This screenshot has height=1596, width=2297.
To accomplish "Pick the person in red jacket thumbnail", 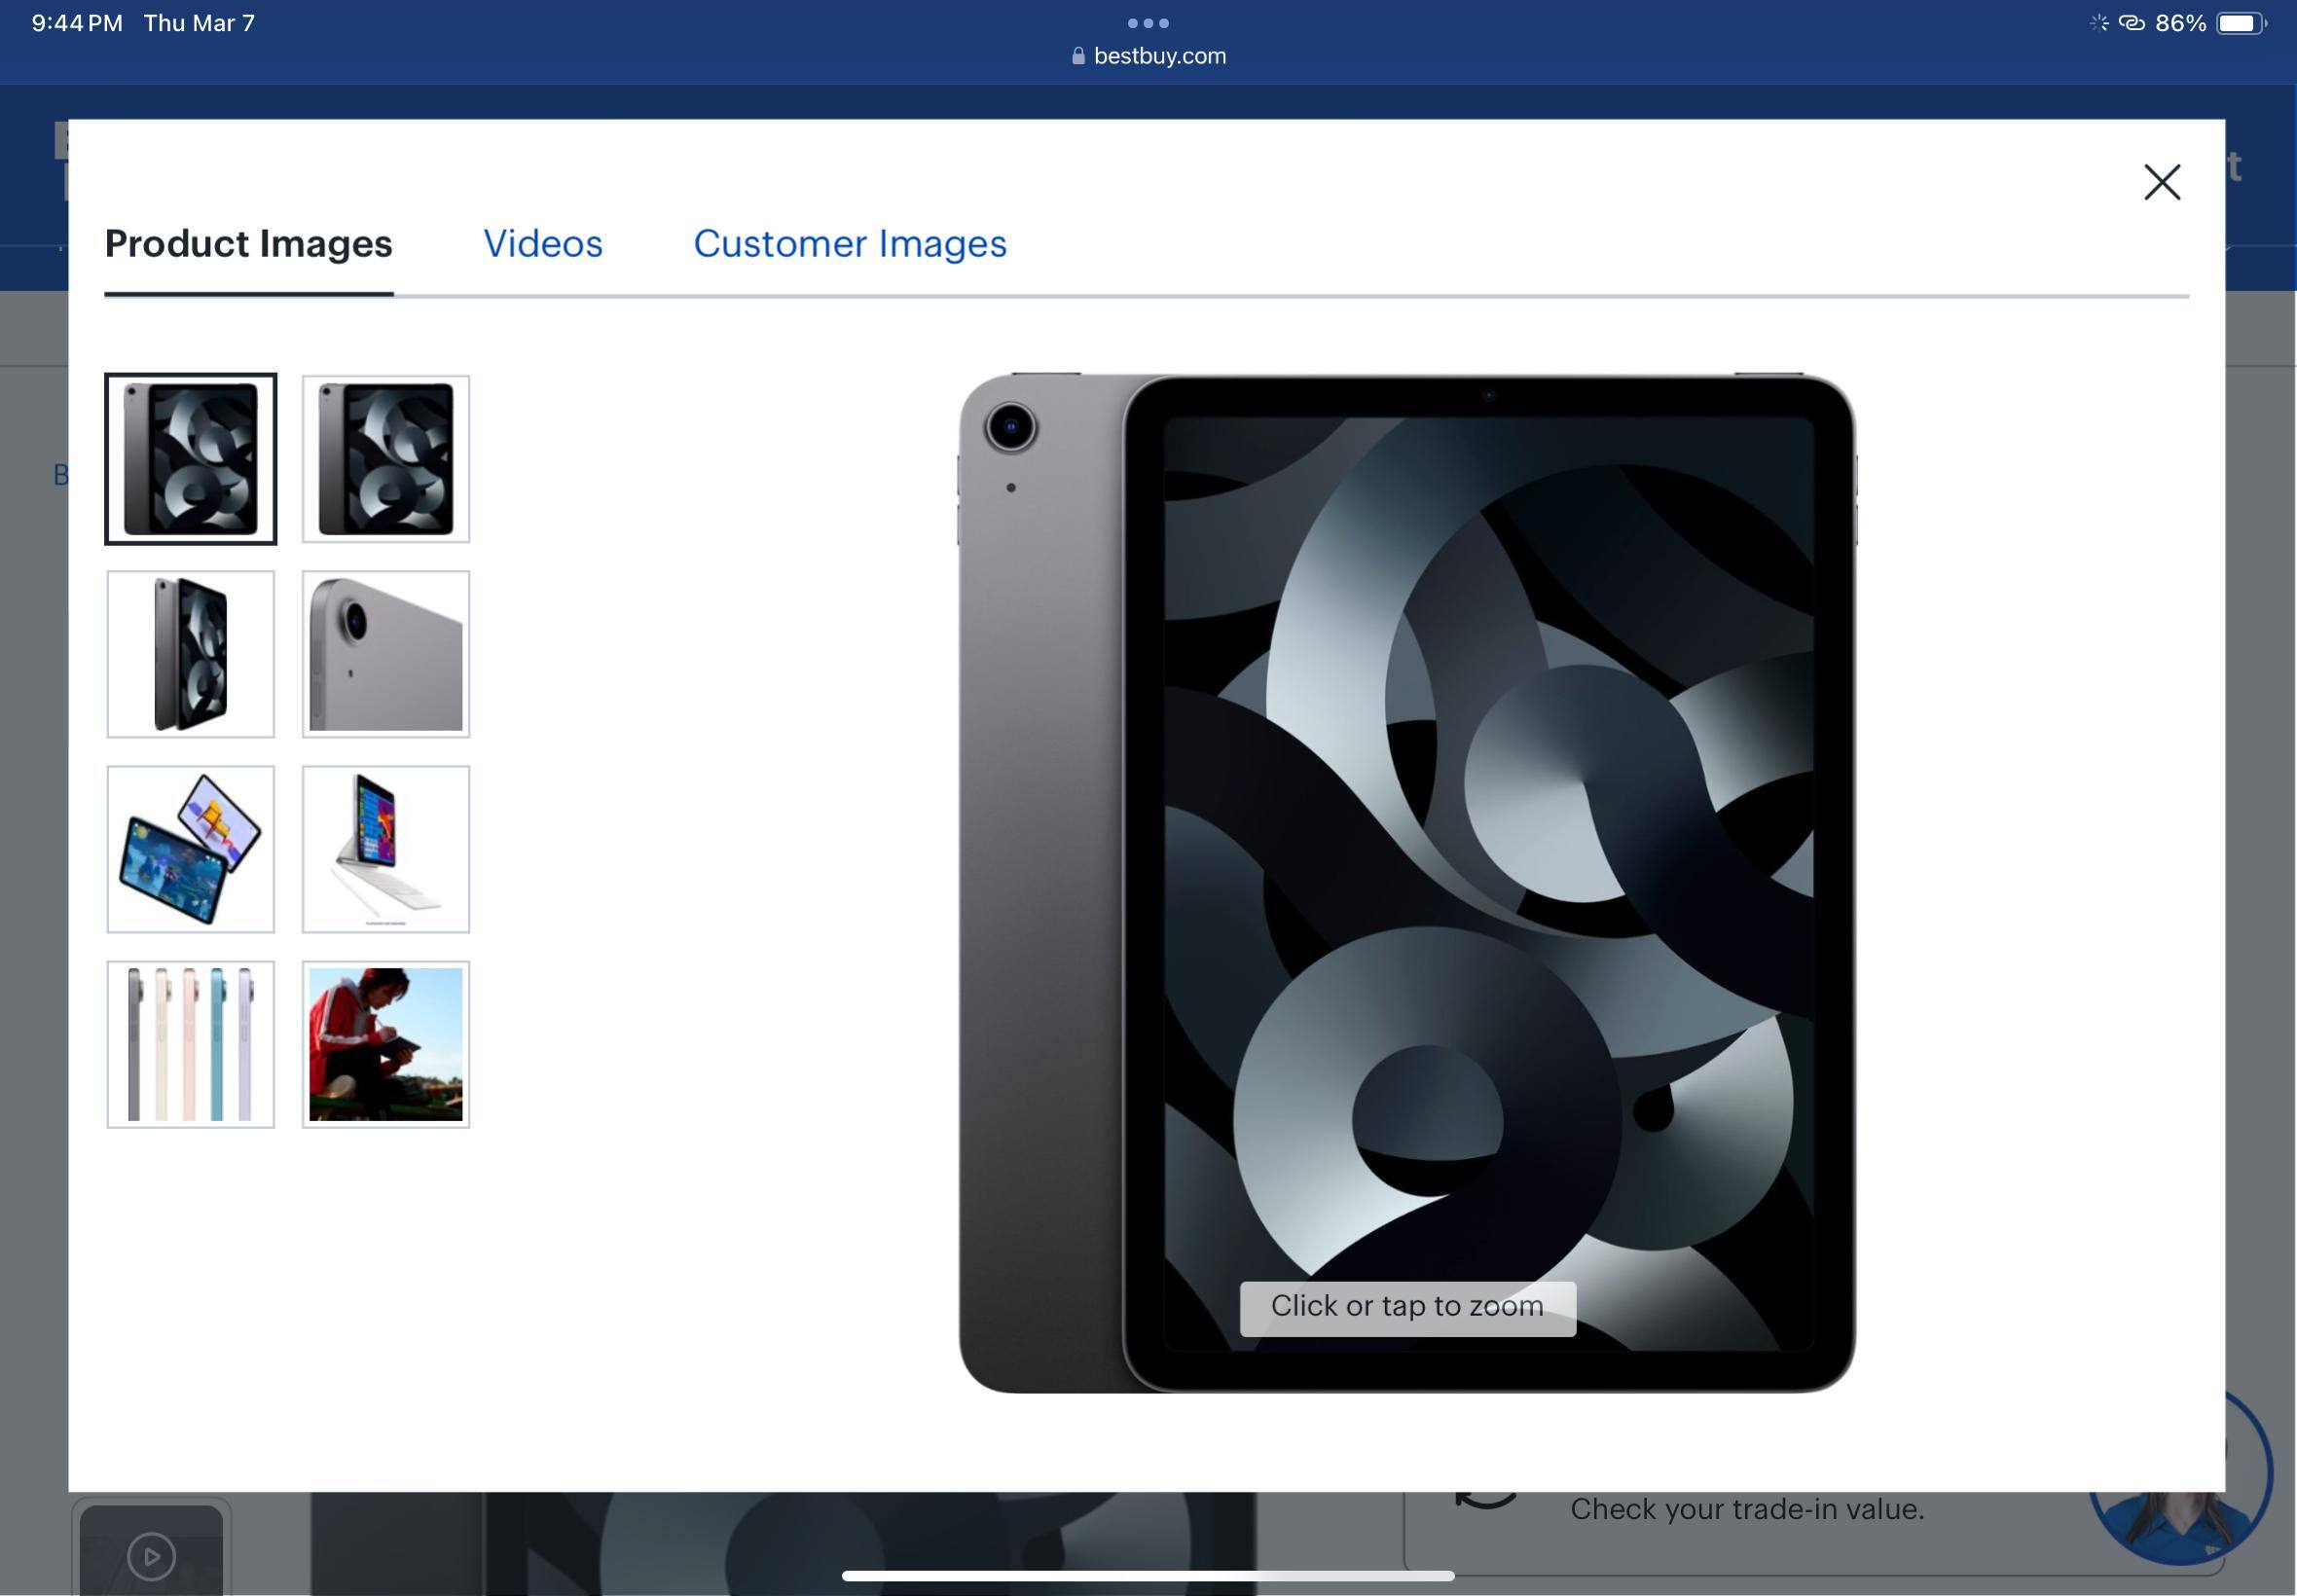I will click(x=385, y=1044).
